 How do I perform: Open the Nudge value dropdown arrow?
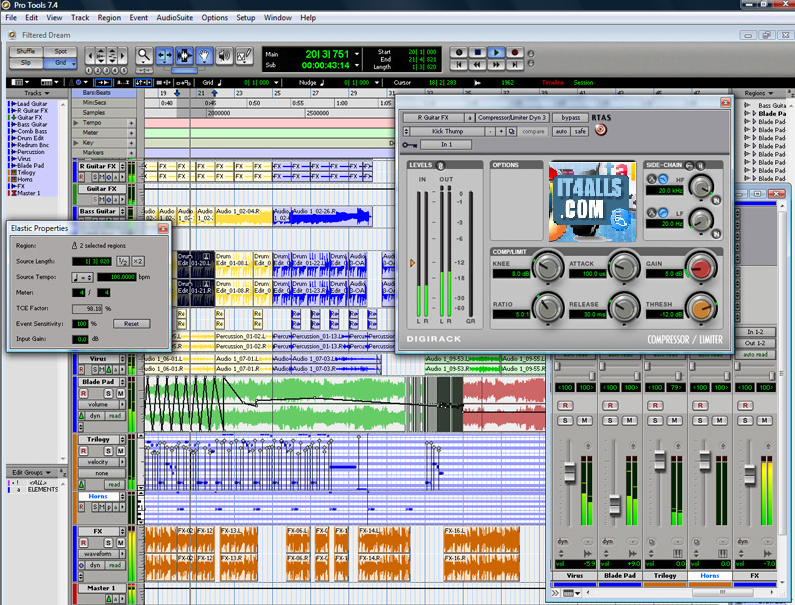click(x=377, y=83)
